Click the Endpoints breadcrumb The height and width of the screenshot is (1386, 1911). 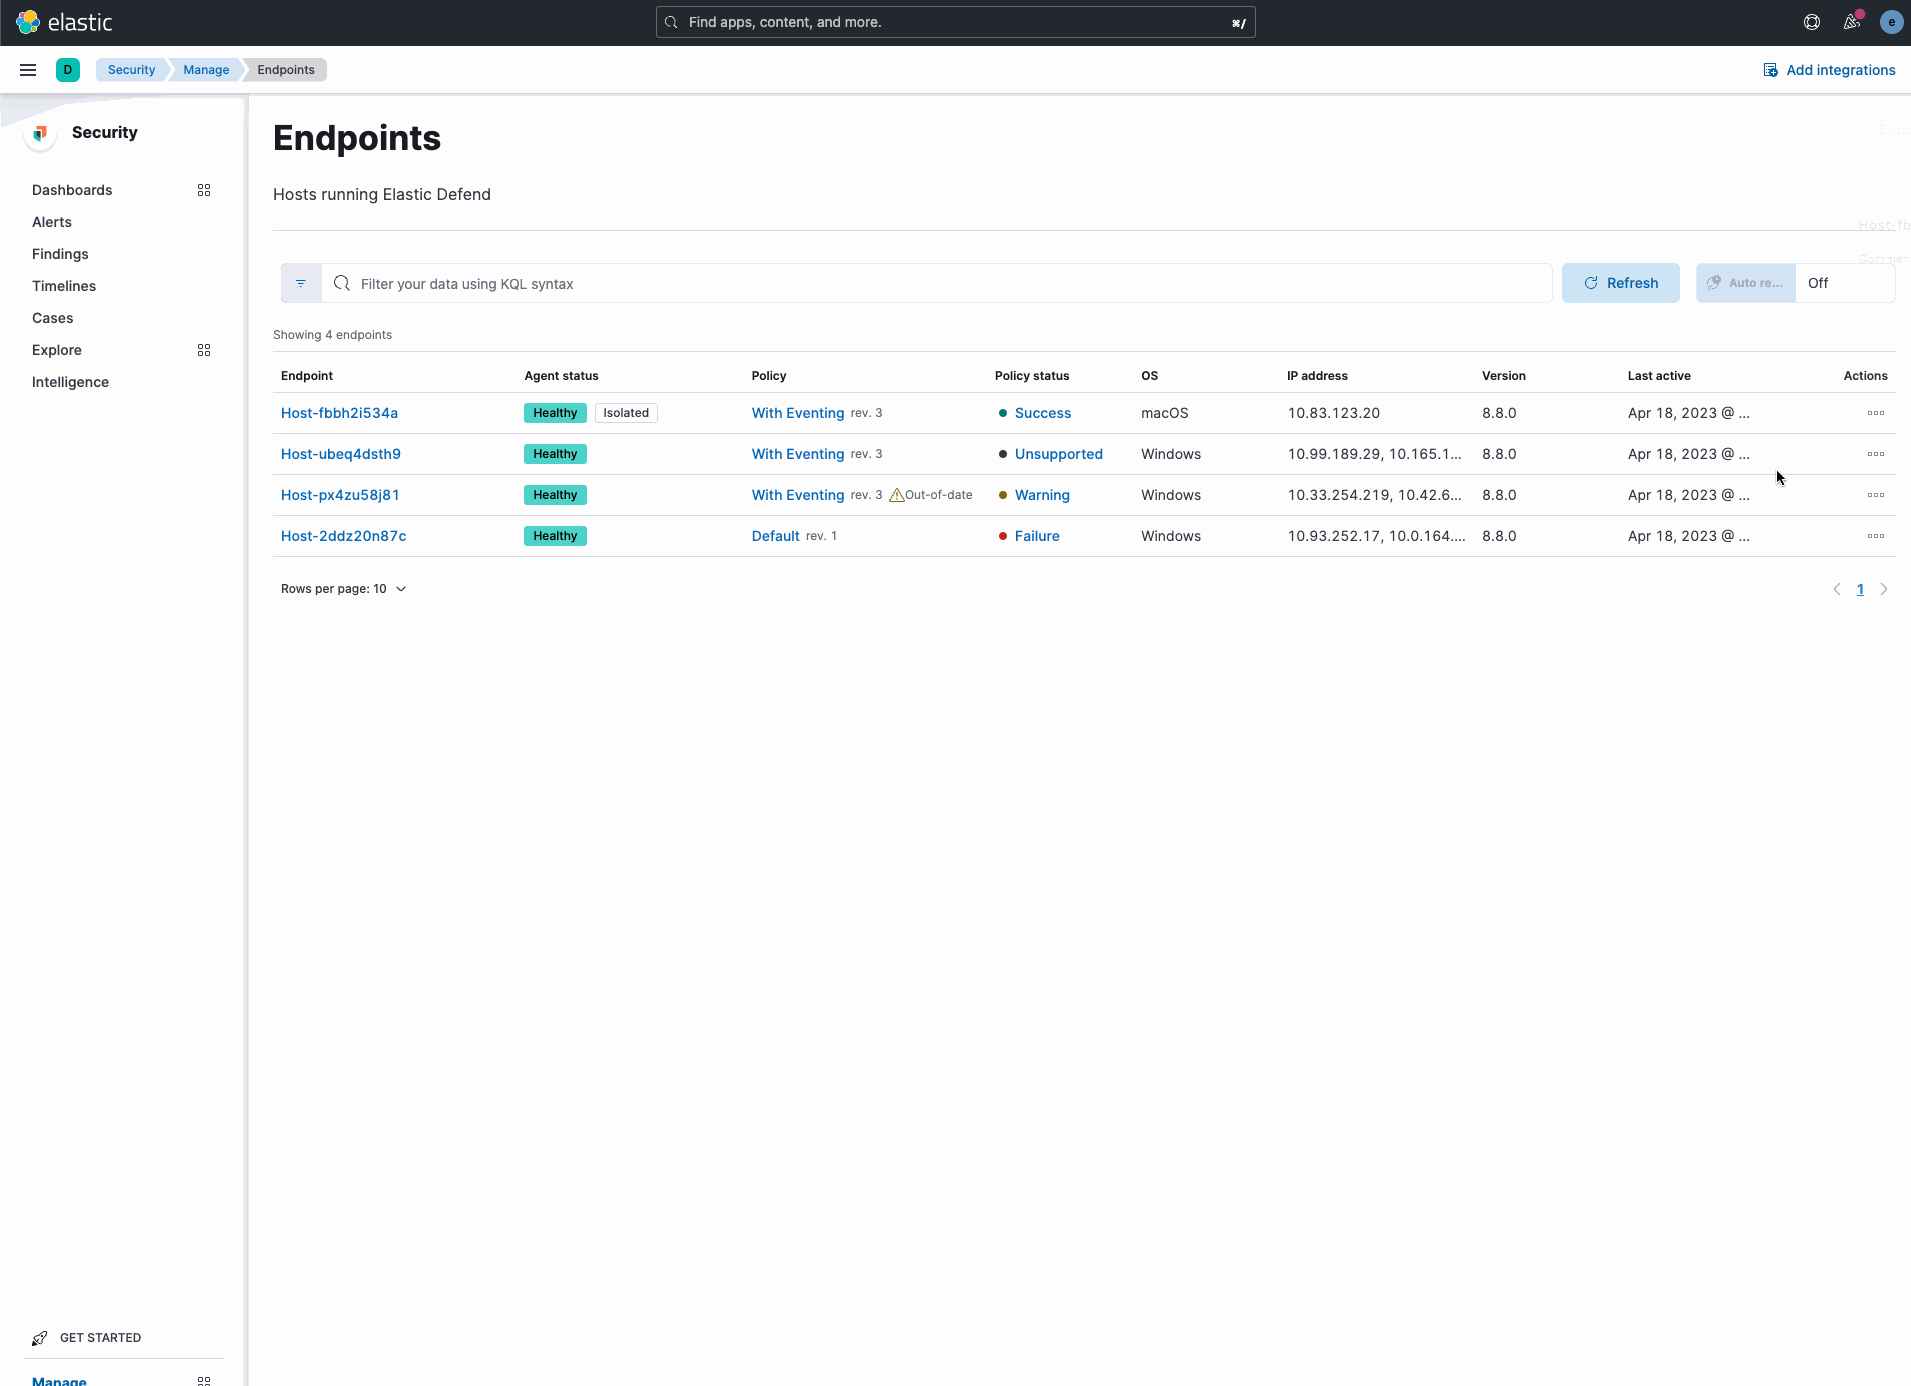pos(286,70)
